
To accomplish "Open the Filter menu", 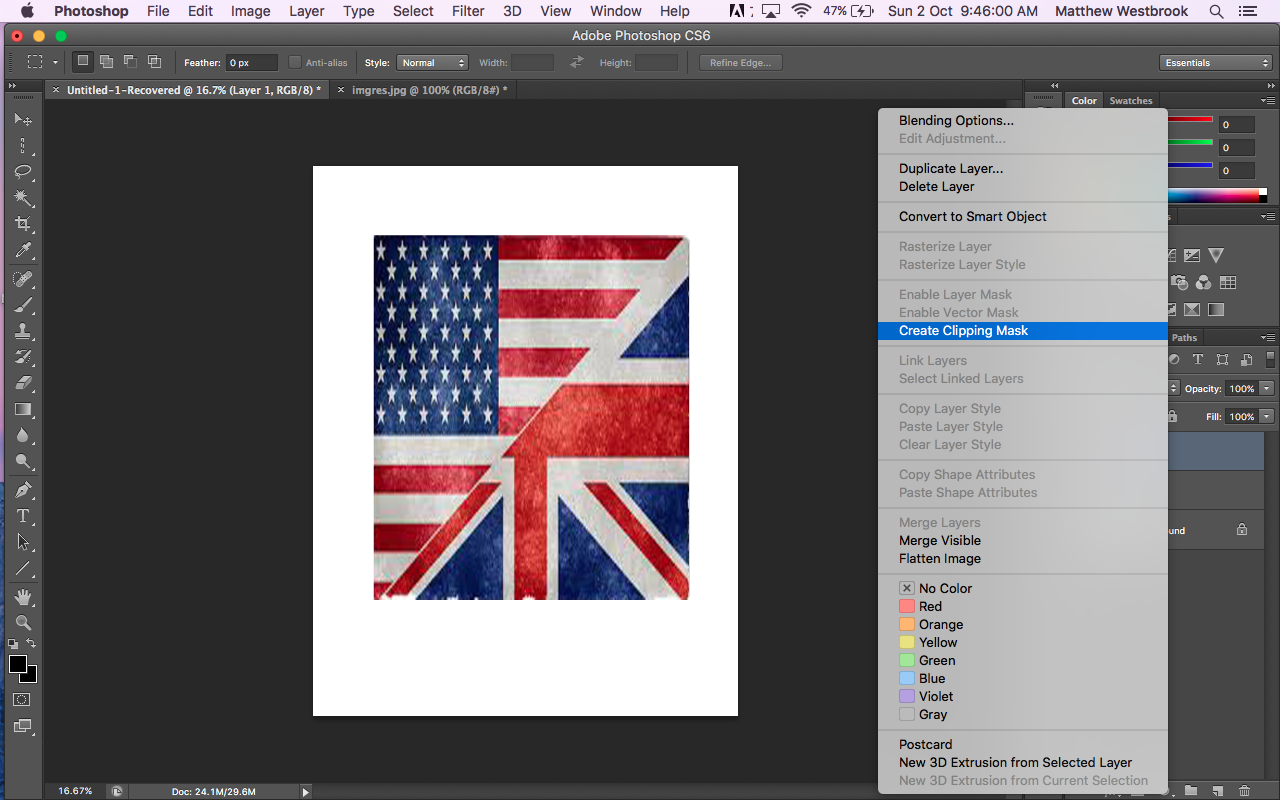I will pyautogui.click(x=468, y=11).
